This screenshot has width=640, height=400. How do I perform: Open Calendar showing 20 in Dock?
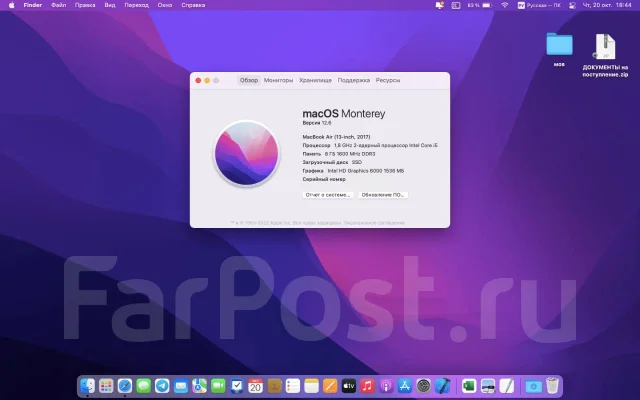click(x=256, y=386)
